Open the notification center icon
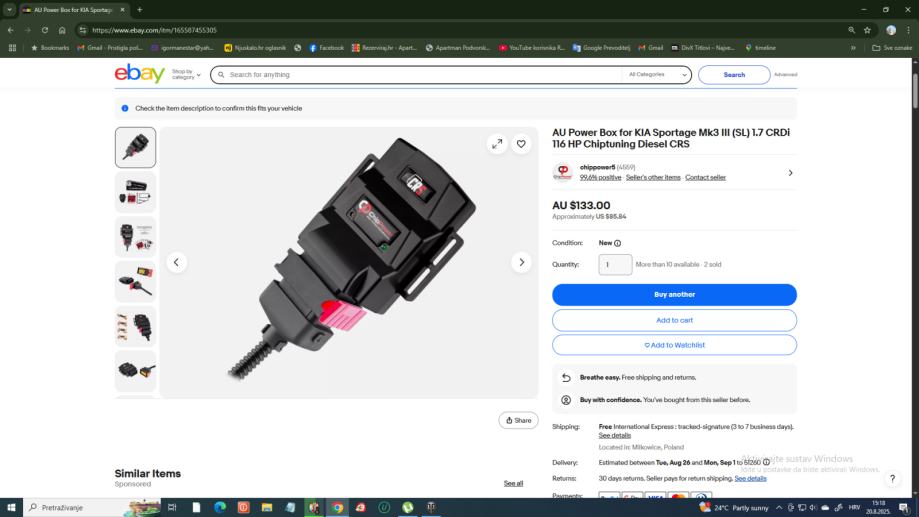 click(x=903, y=507)
